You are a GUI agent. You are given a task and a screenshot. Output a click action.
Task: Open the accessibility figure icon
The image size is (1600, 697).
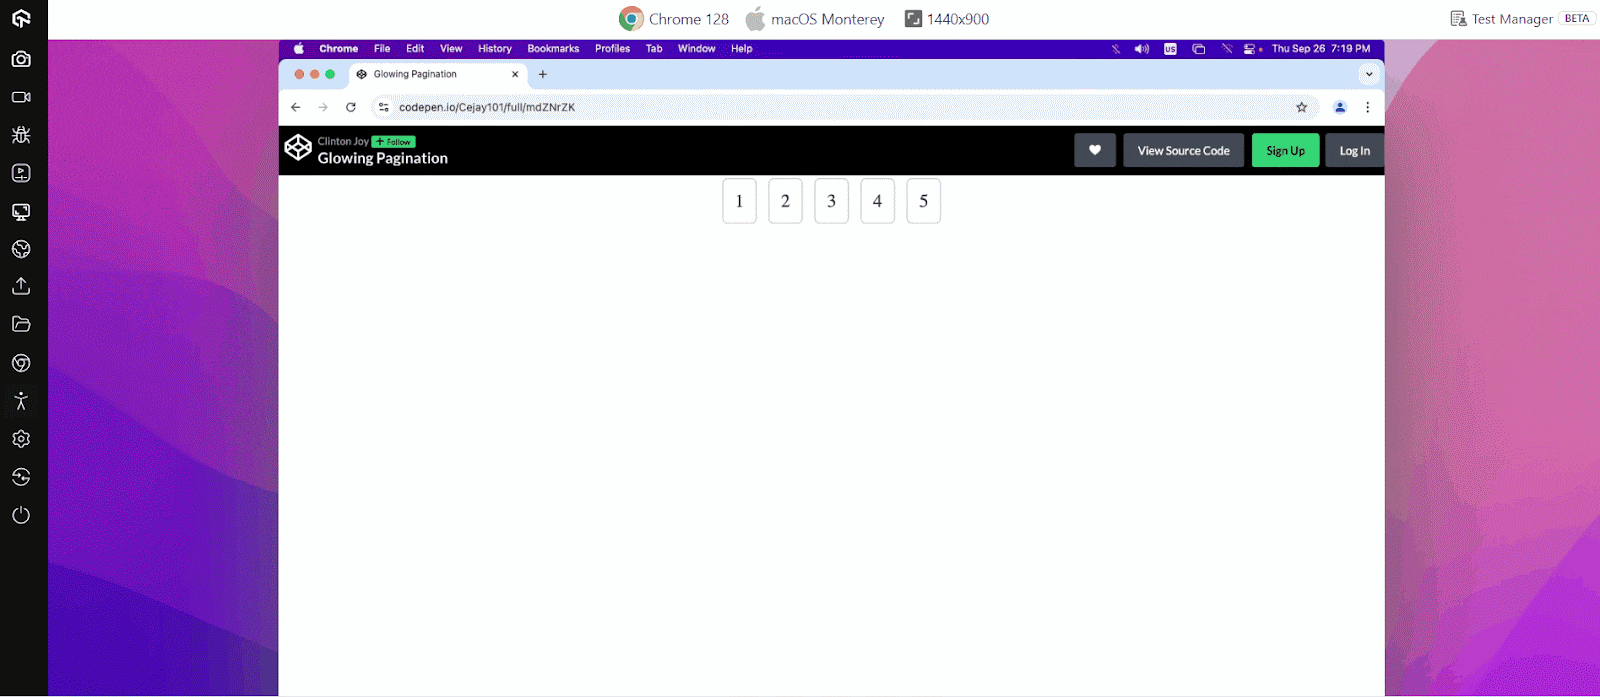click(21, 401)
